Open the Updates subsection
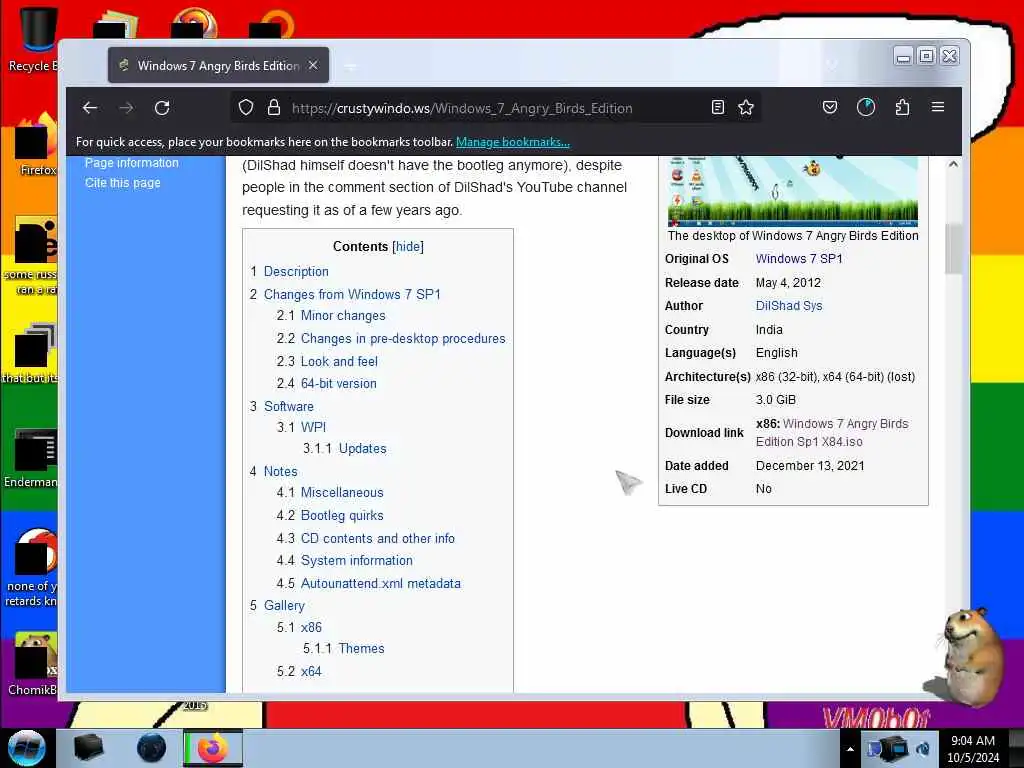The image size is (1024, 768). [362, 449]
